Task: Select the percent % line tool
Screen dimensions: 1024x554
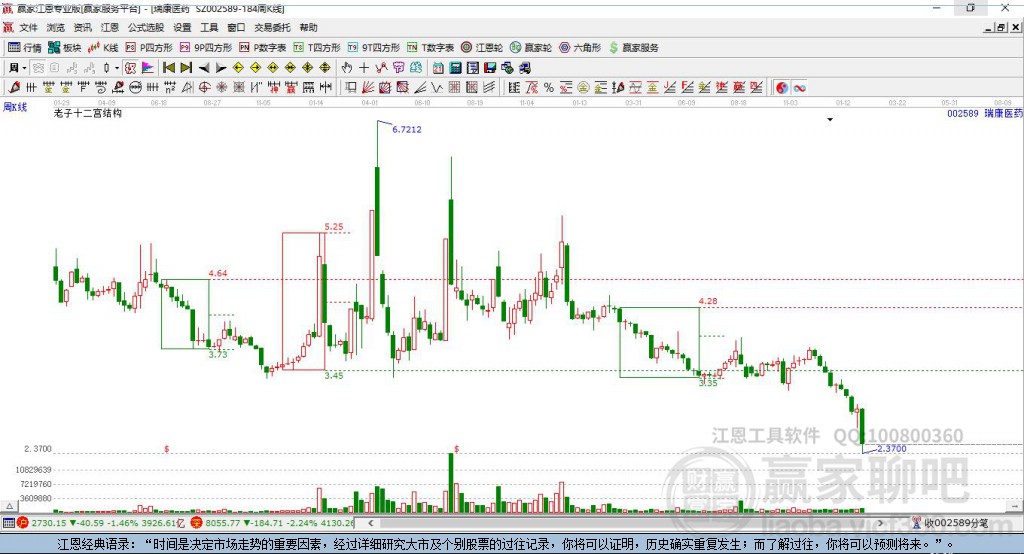Action: coord(549,88)
